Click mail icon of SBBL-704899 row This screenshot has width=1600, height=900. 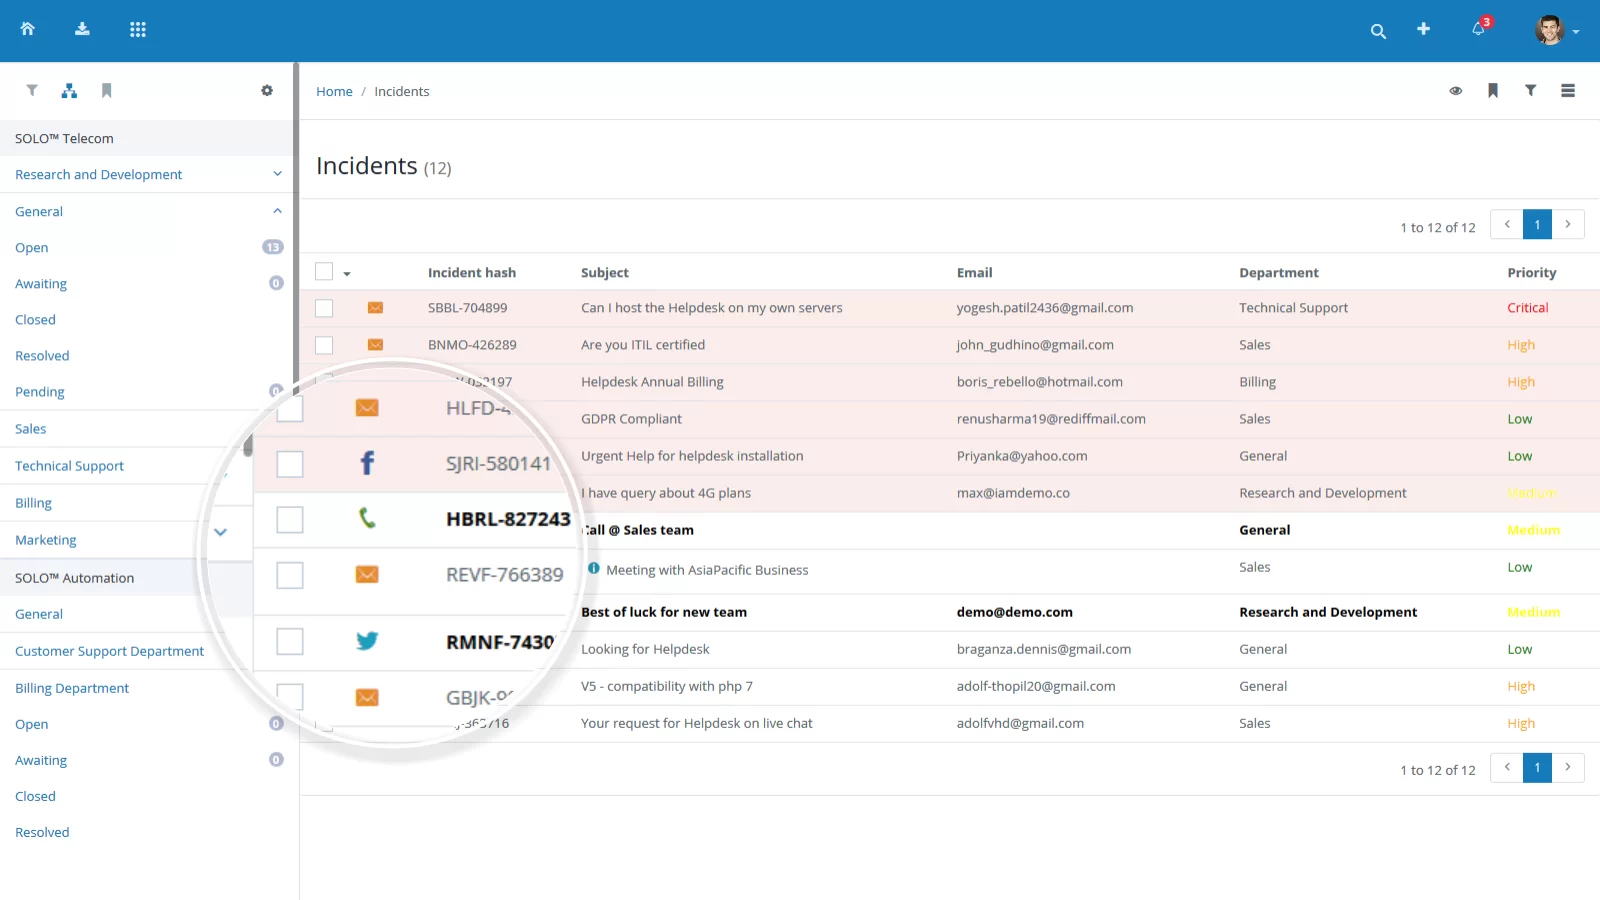click(x=375, y=308)
